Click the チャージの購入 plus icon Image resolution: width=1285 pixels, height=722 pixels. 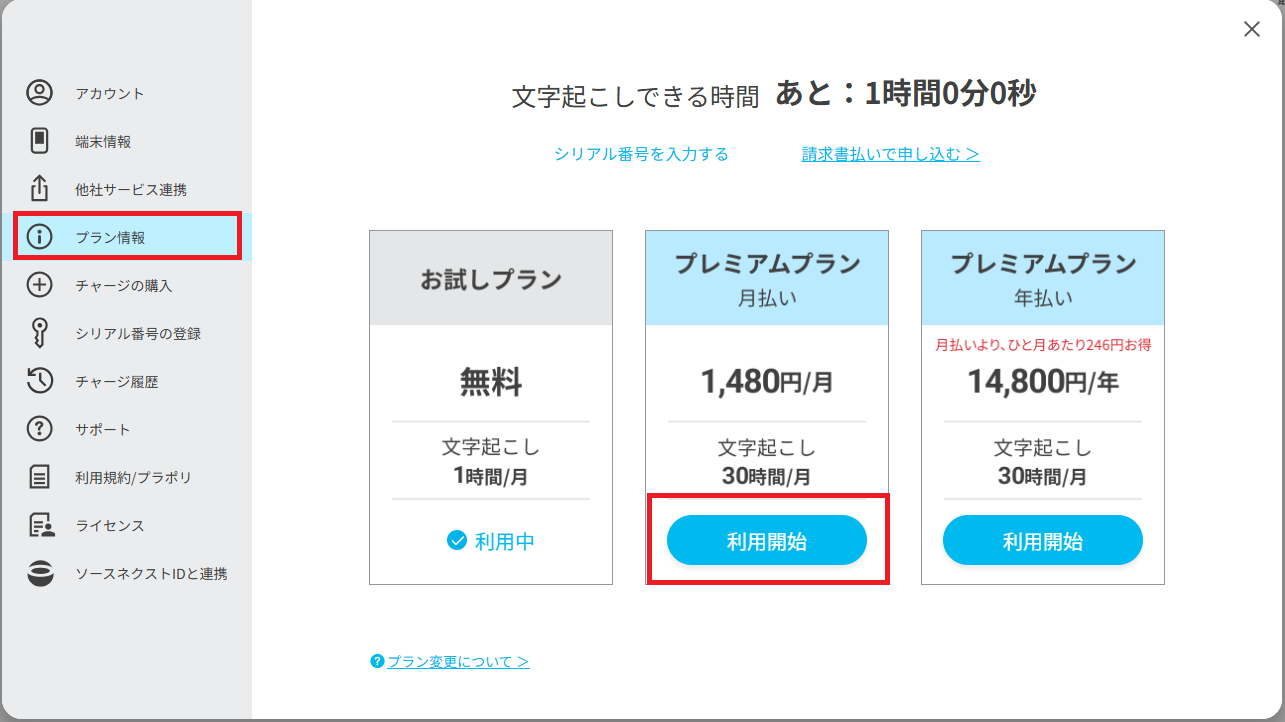pos(39,285)
